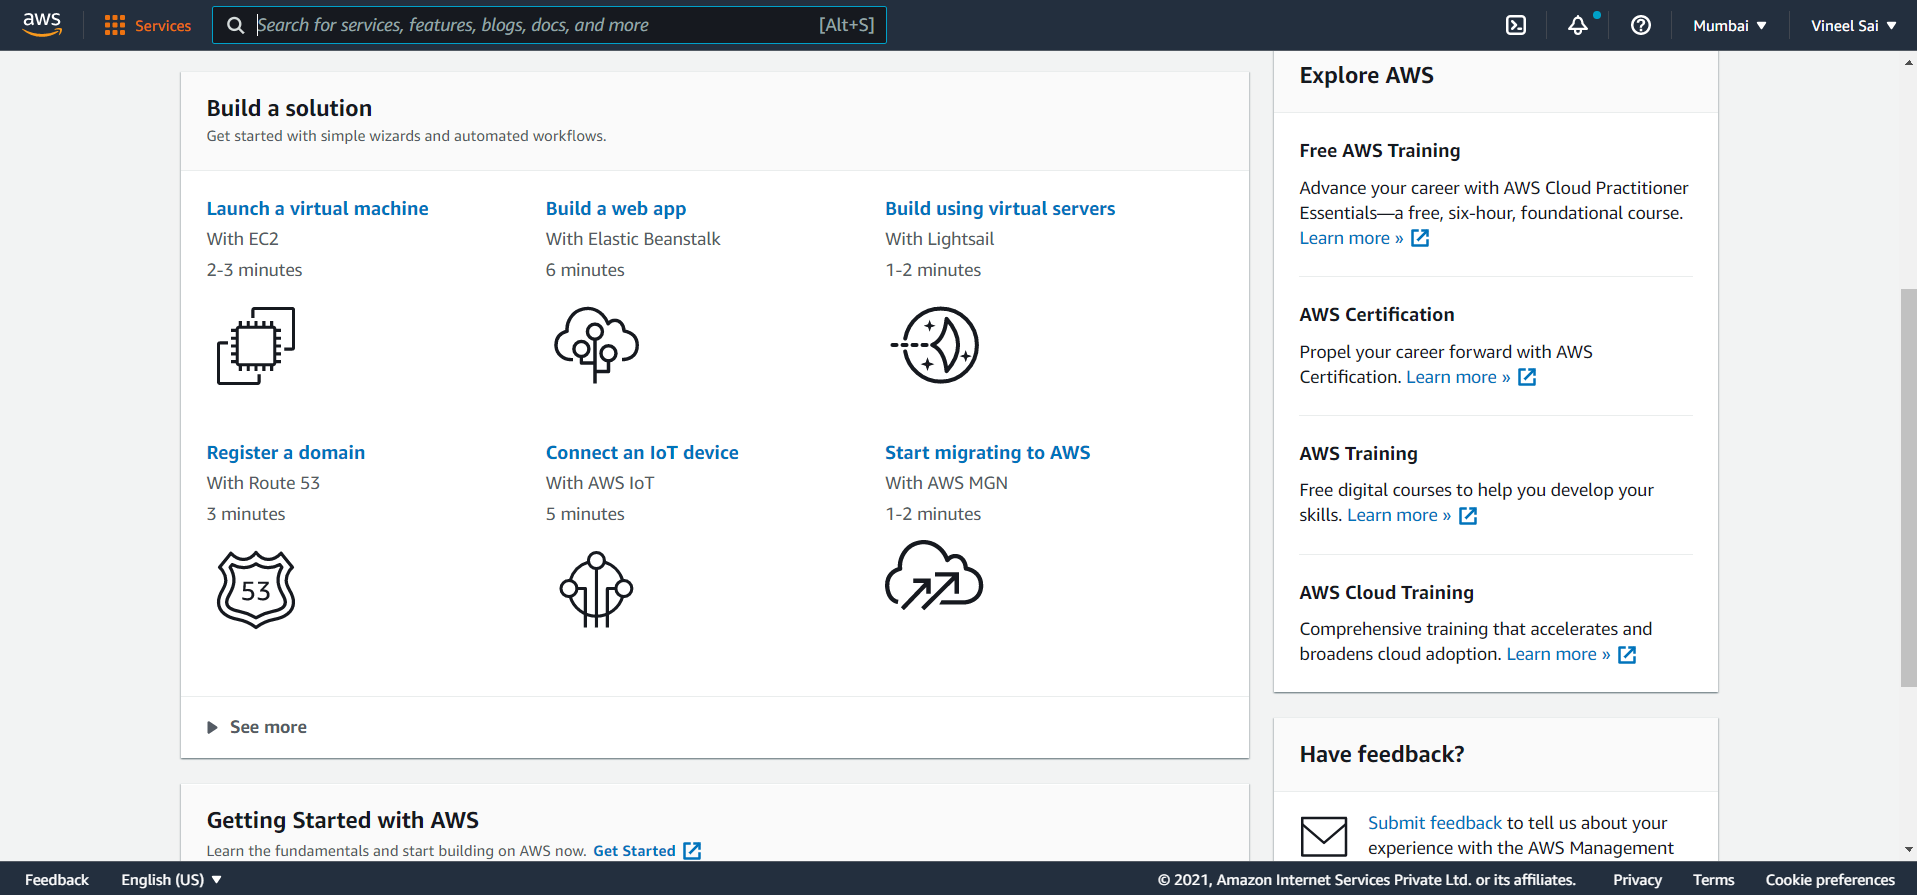Open Register a domain link
This screenshot has height=895, width=1917.
click(286, 452)
